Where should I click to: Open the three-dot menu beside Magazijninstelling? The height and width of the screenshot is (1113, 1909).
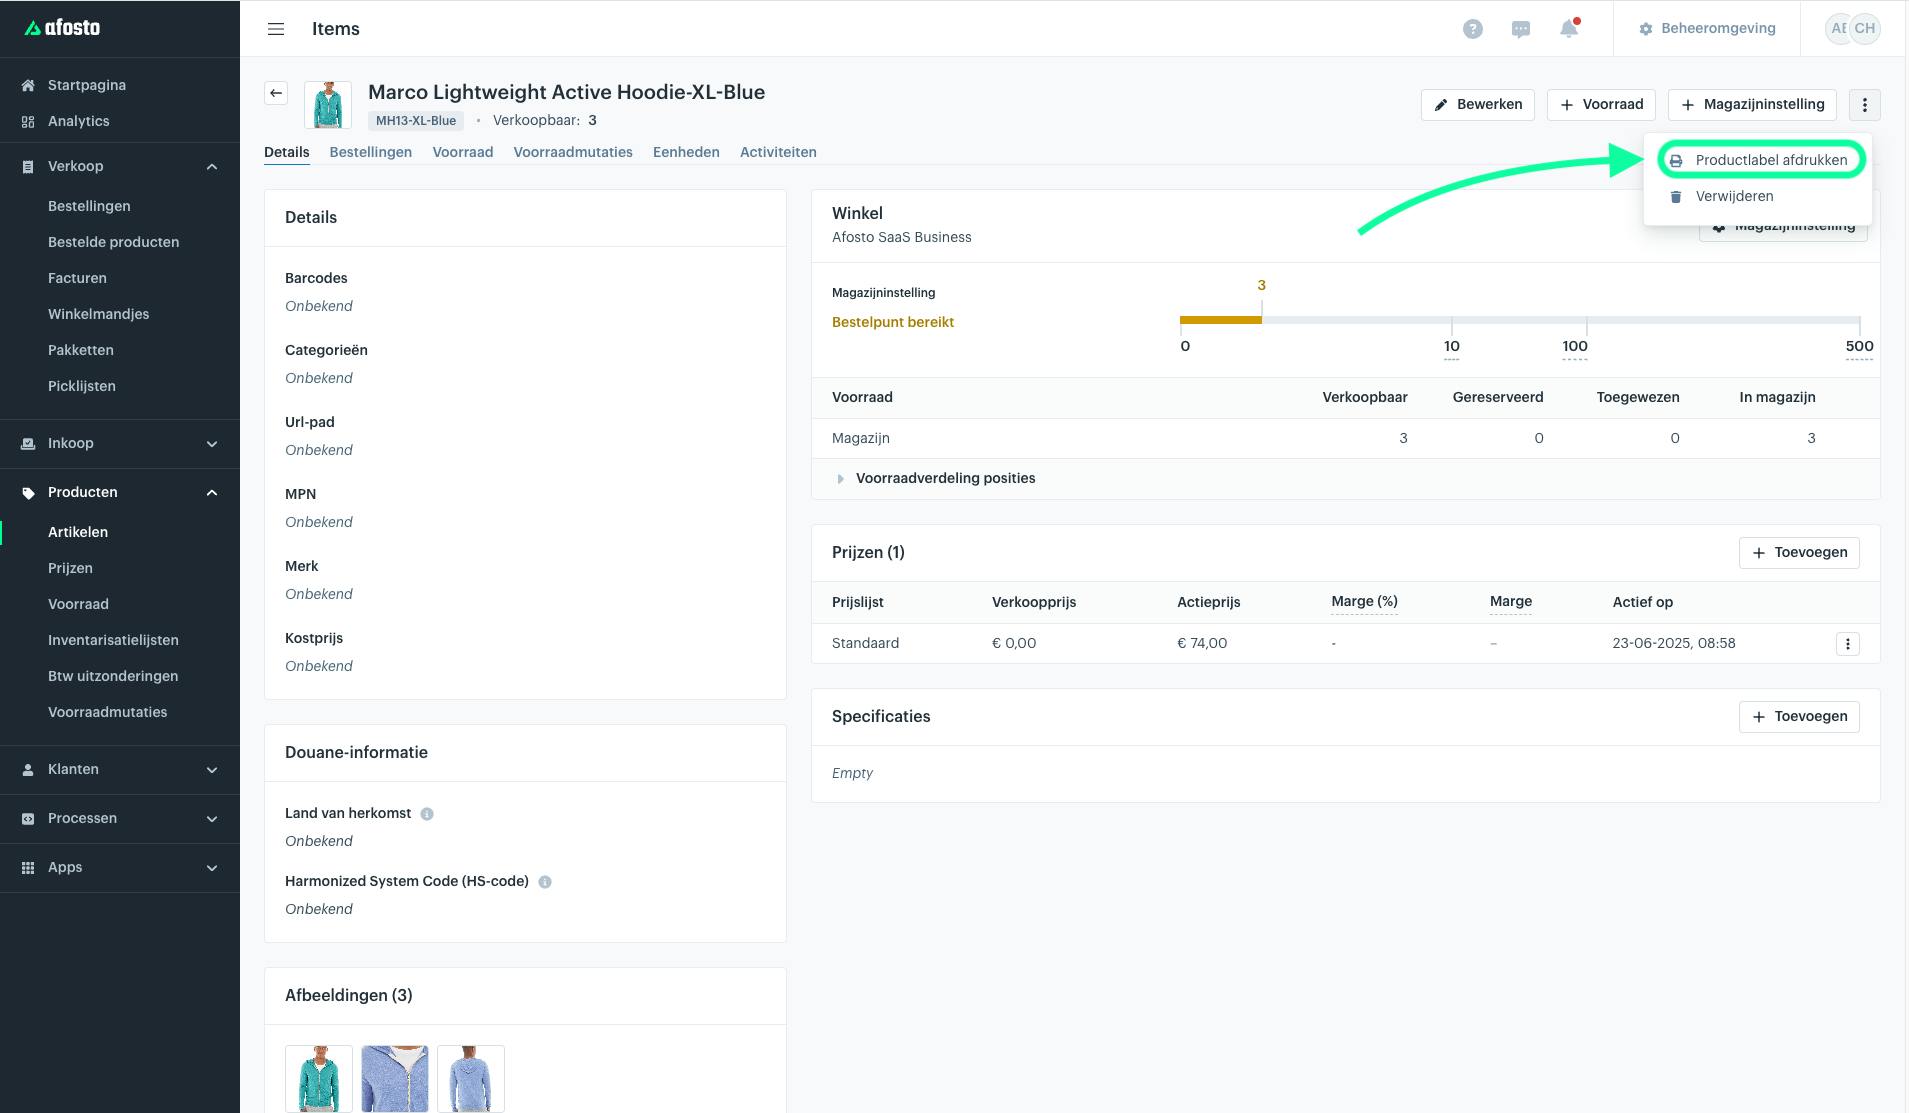[x=1864, y=105]
